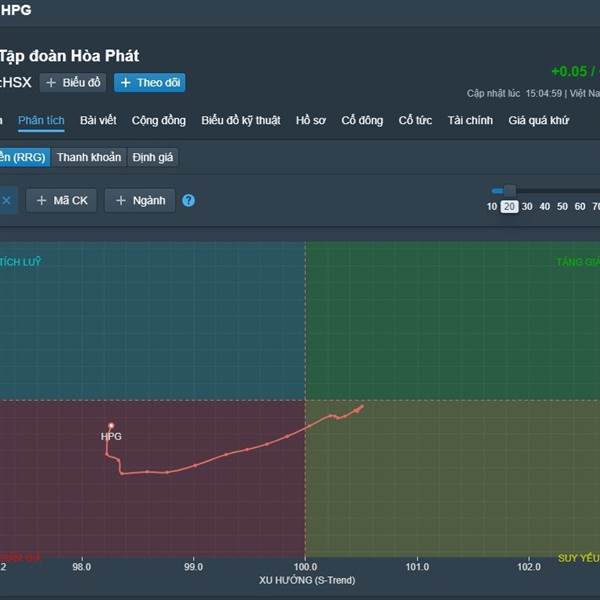Screen dimensions: 600x600
Task: Follow stock with Theo dõi button
Action: coord(150,83)
